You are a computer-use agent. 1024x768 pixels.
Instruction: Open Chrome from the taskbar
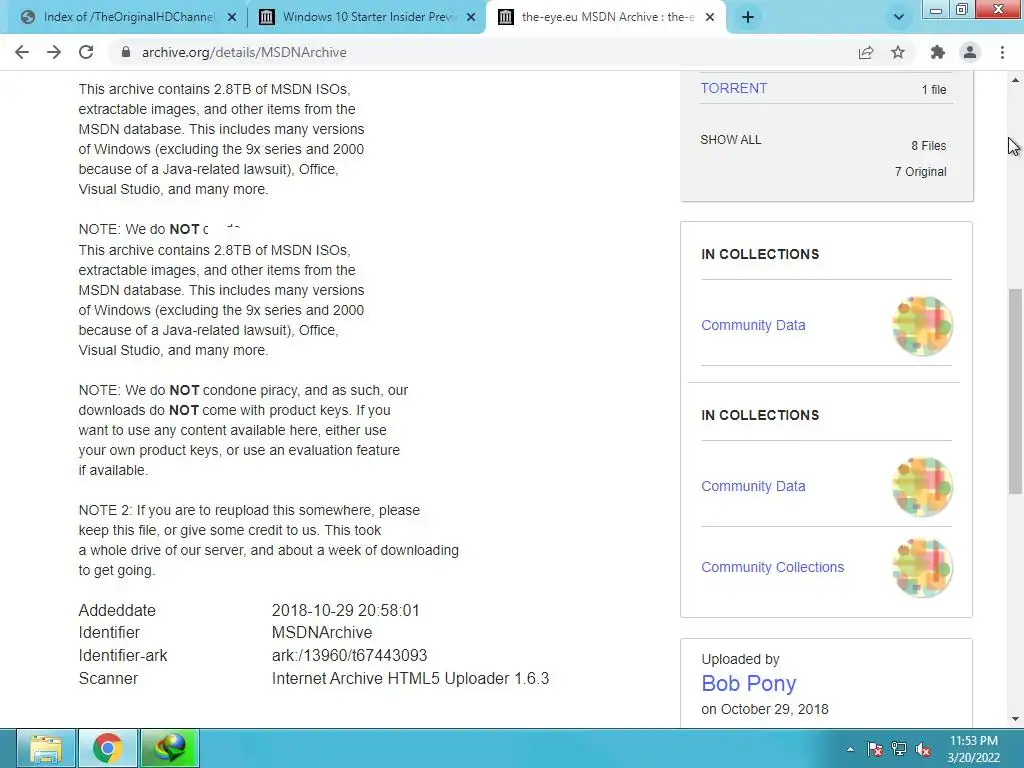point(108,748)
